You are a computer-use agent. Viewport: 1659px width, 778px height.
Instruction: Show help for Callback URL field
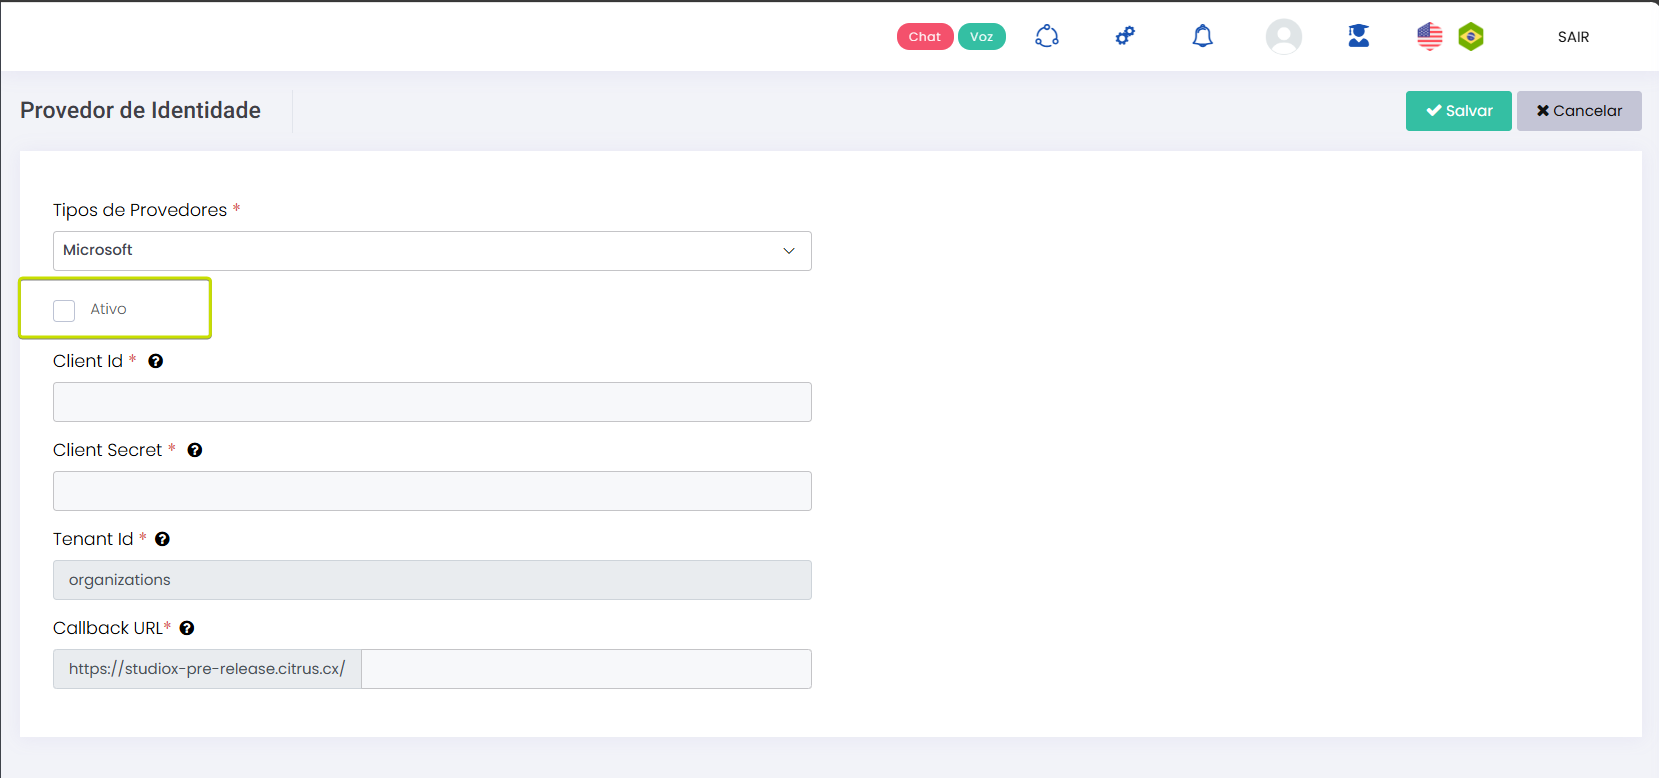187,628
